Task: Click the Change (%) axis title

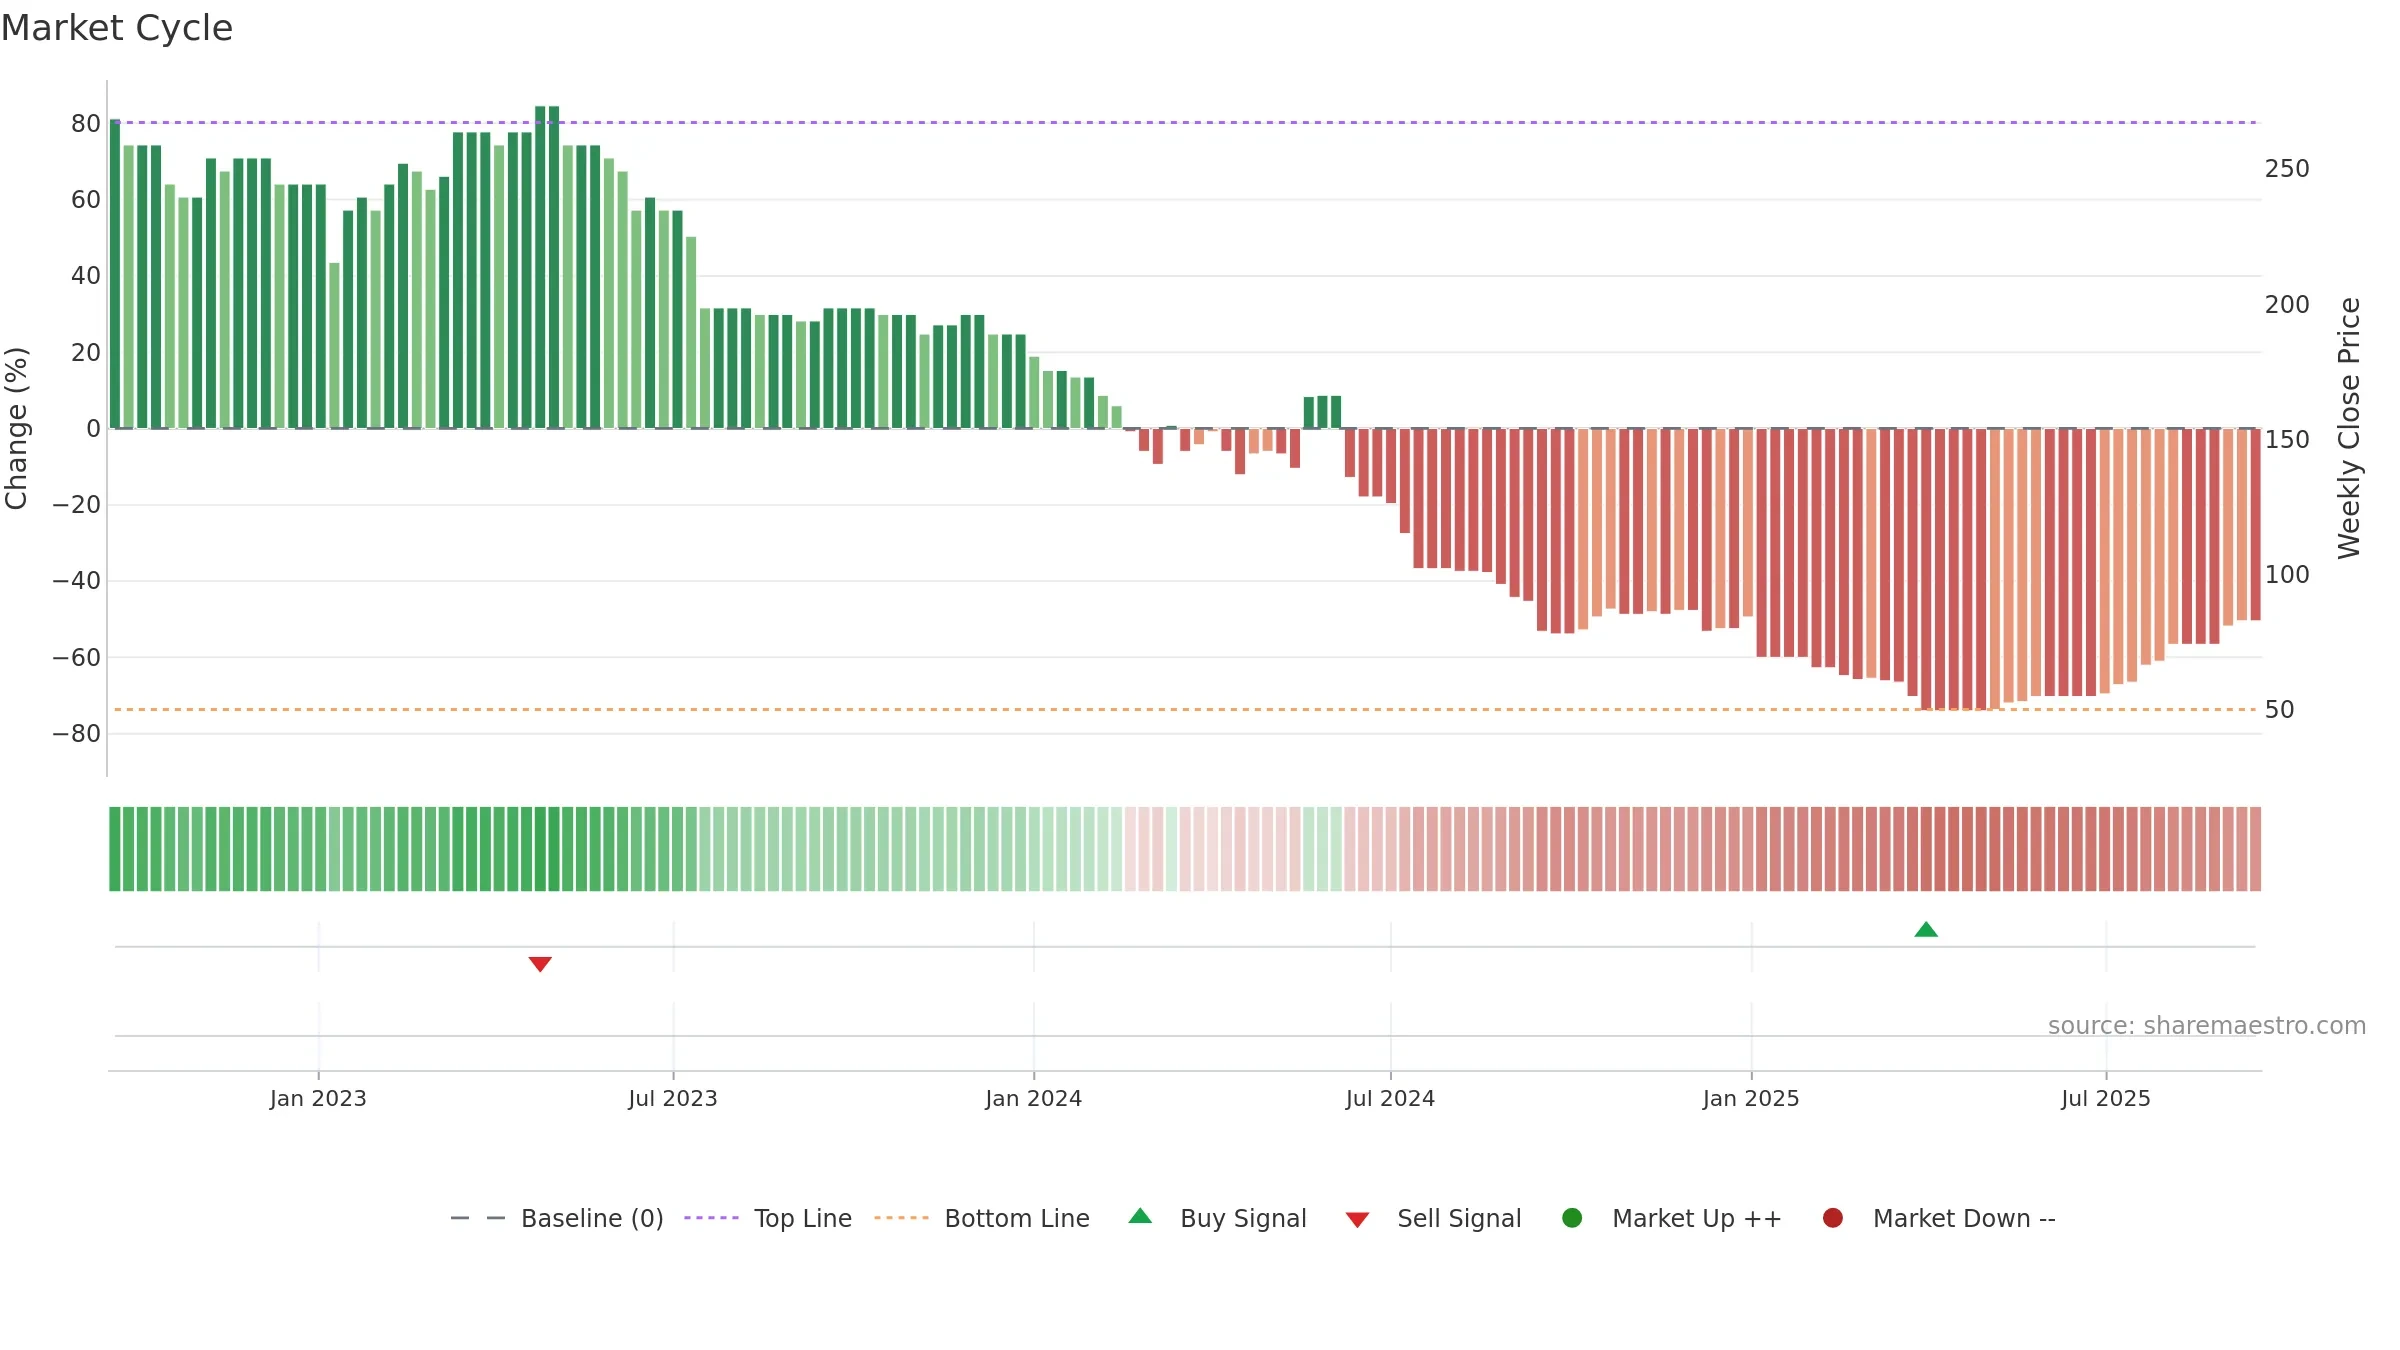Action: (16, 428)
